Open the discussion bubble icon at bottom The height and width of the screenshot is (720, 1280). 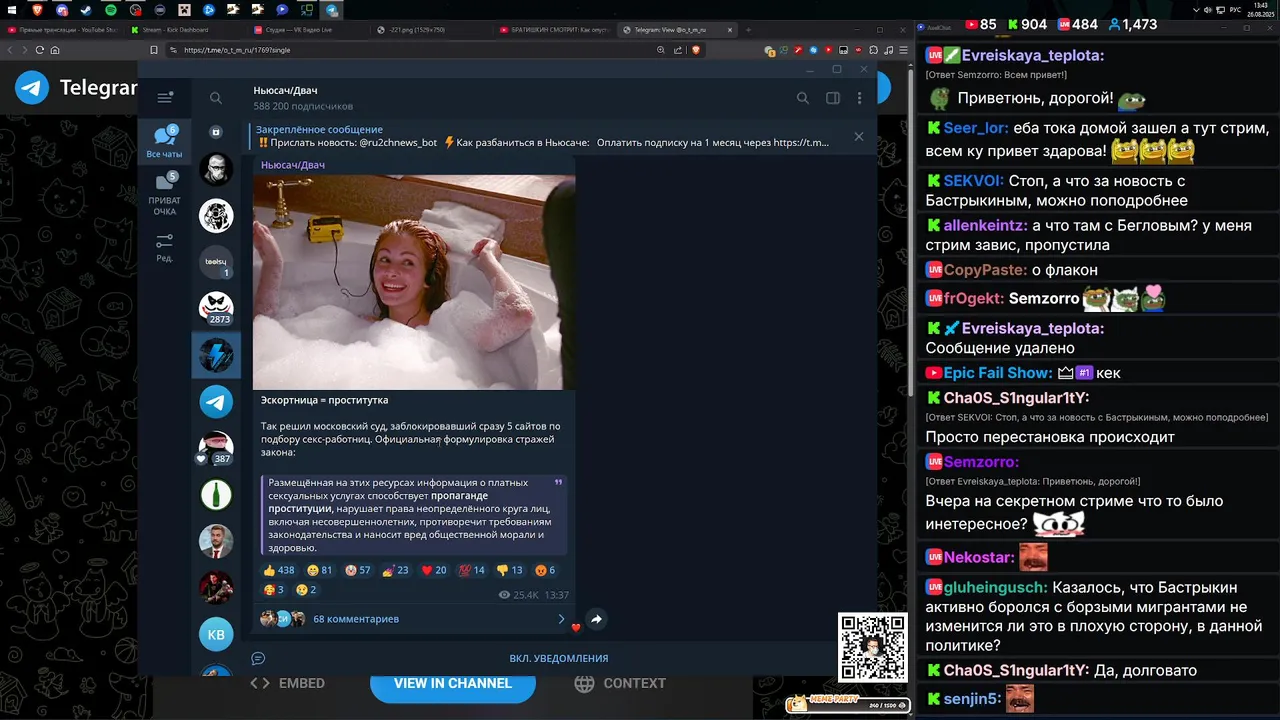click(258, 658)
